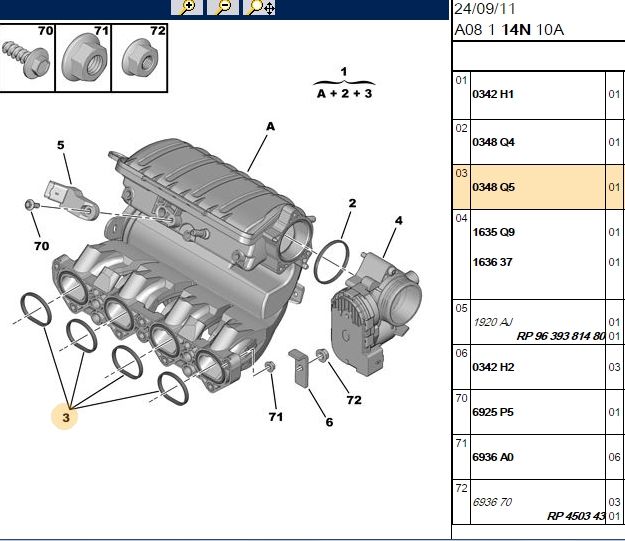Select superseded part 1920 AJ
This screenshot has width=625, height=541.
(493, 322)
